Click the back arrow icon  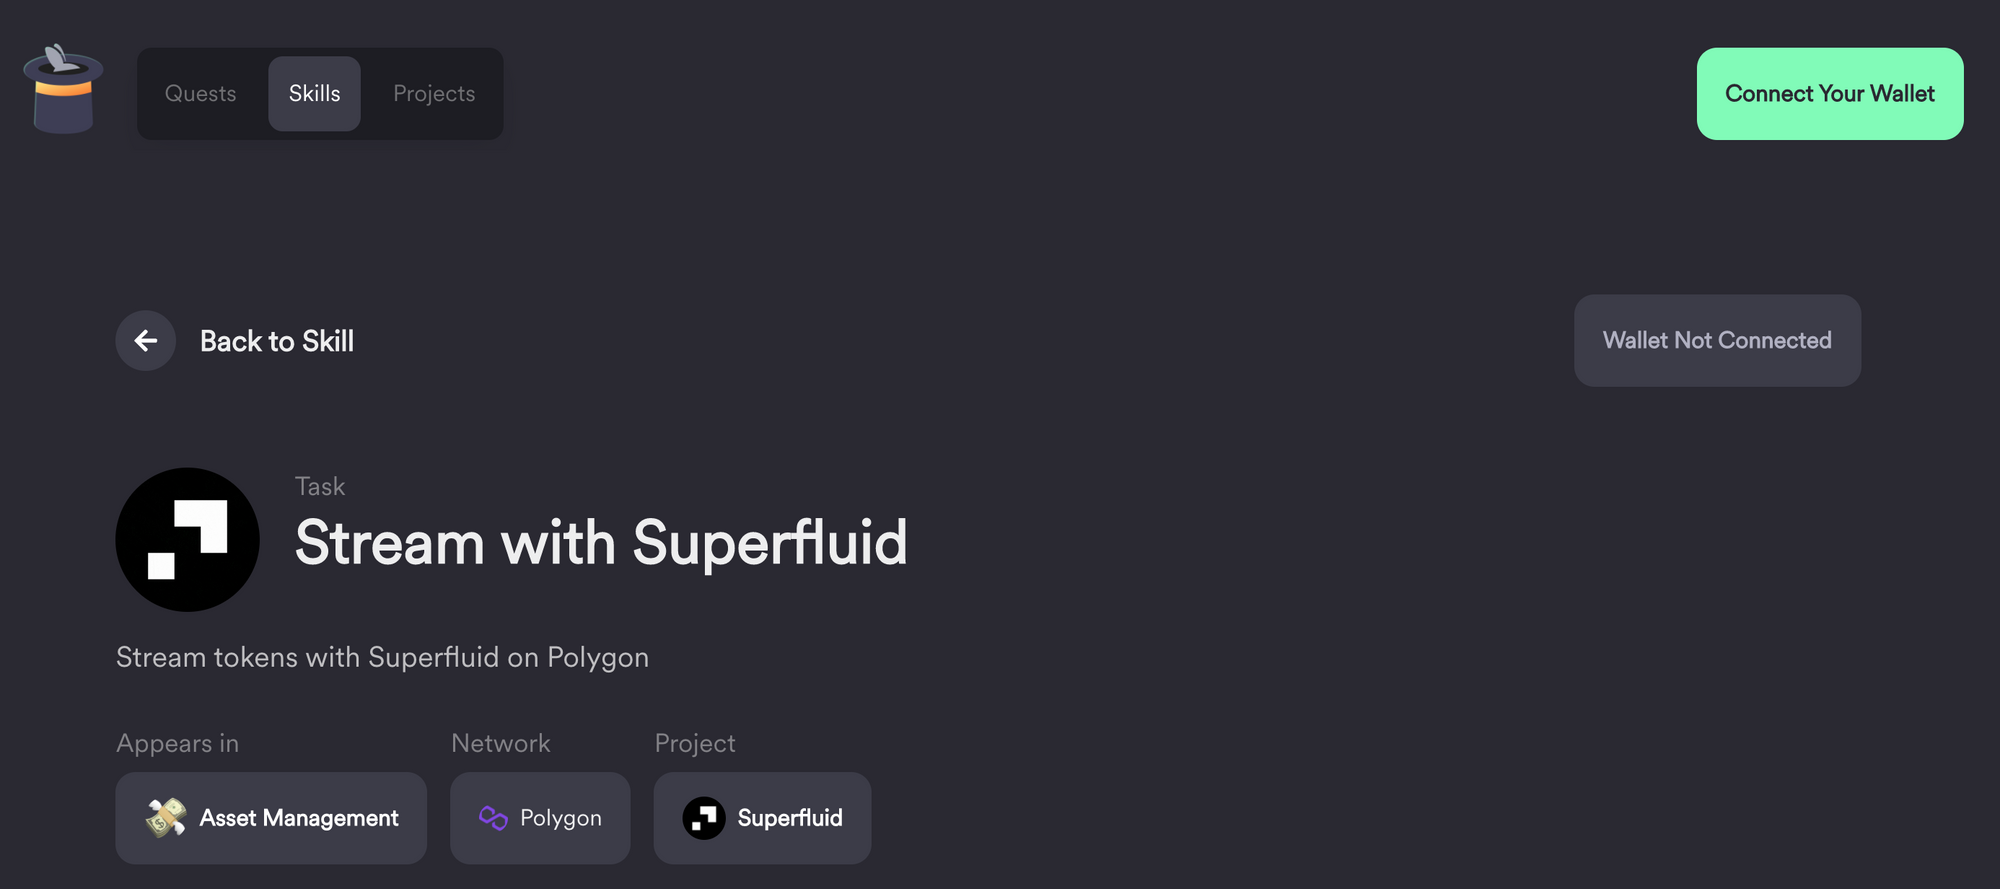point(145,340)
